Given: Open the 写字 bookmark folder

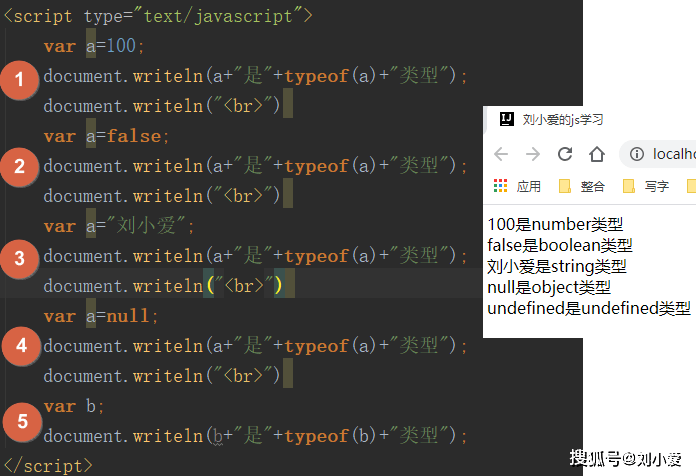Looking at the screenshot, I should pos(646,186).
